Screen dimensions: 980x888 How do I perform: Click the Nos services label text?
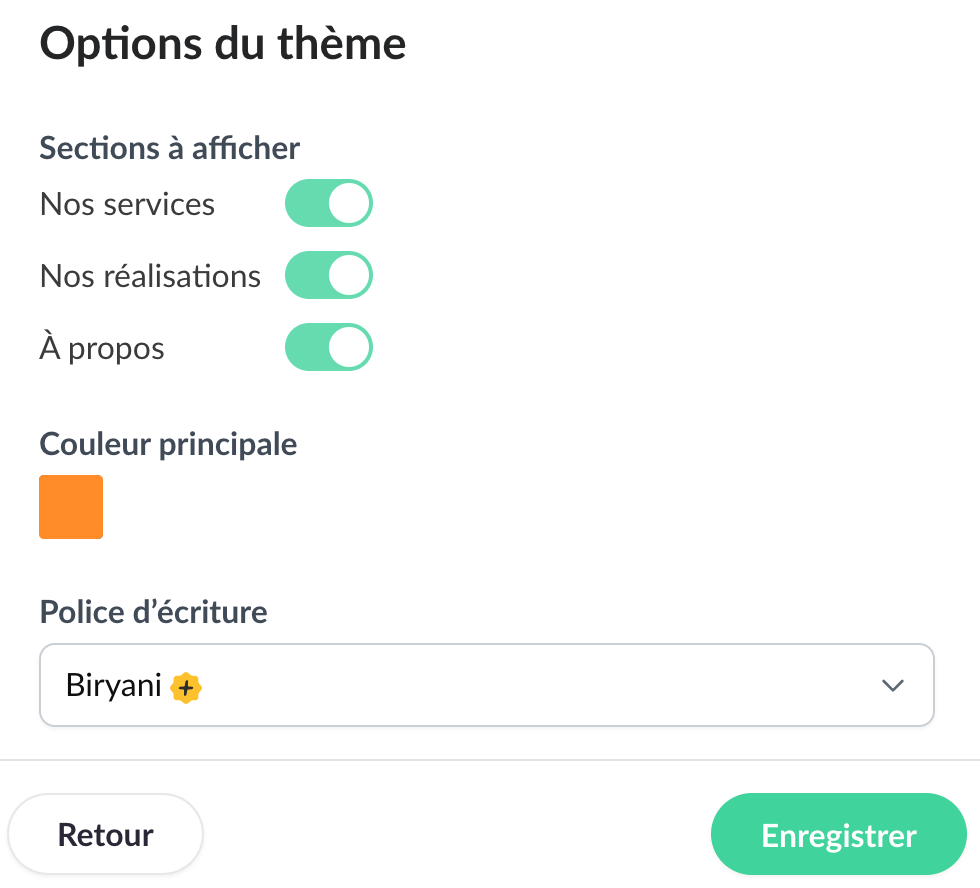[127, 204]
